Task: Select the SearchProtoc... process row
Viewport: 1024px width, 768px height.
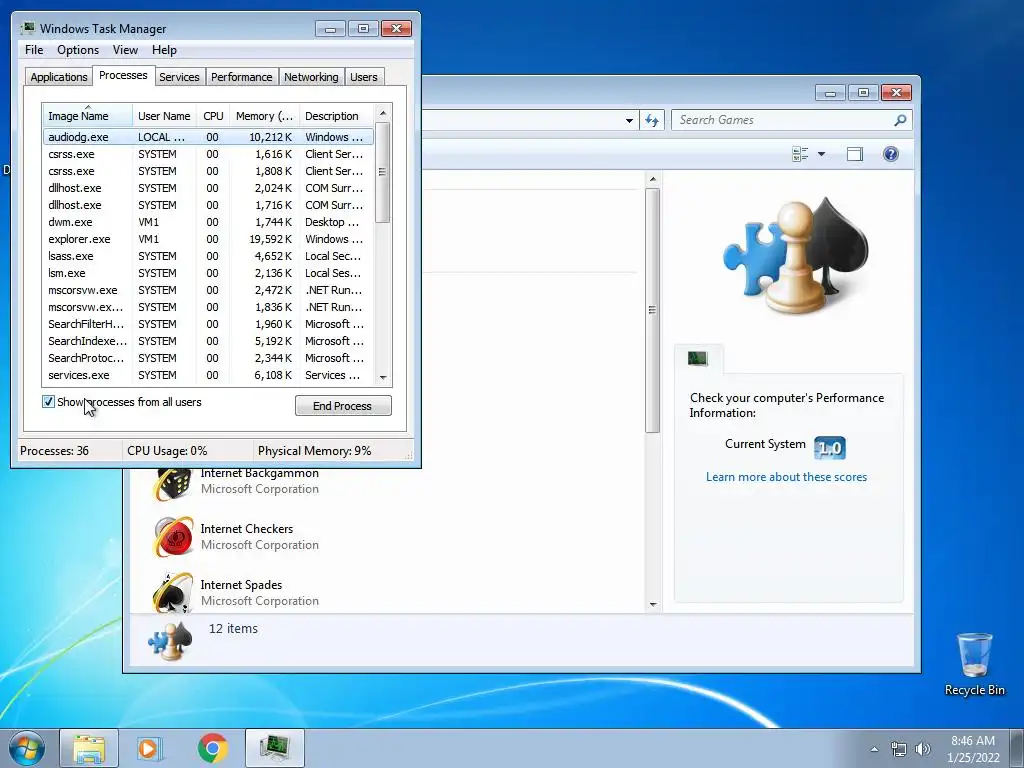Action: pos(208,358)
